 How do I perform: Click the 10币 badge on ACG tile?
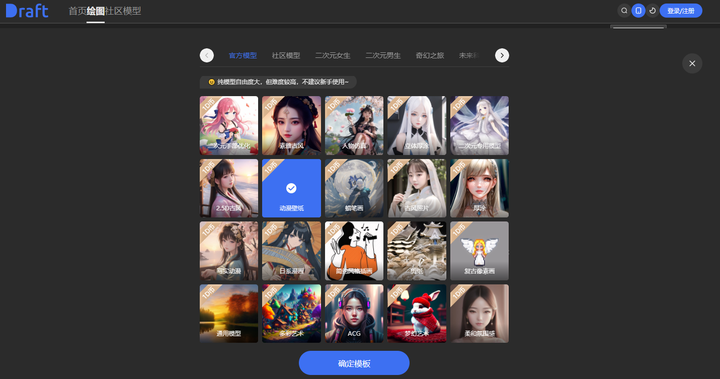334,293
